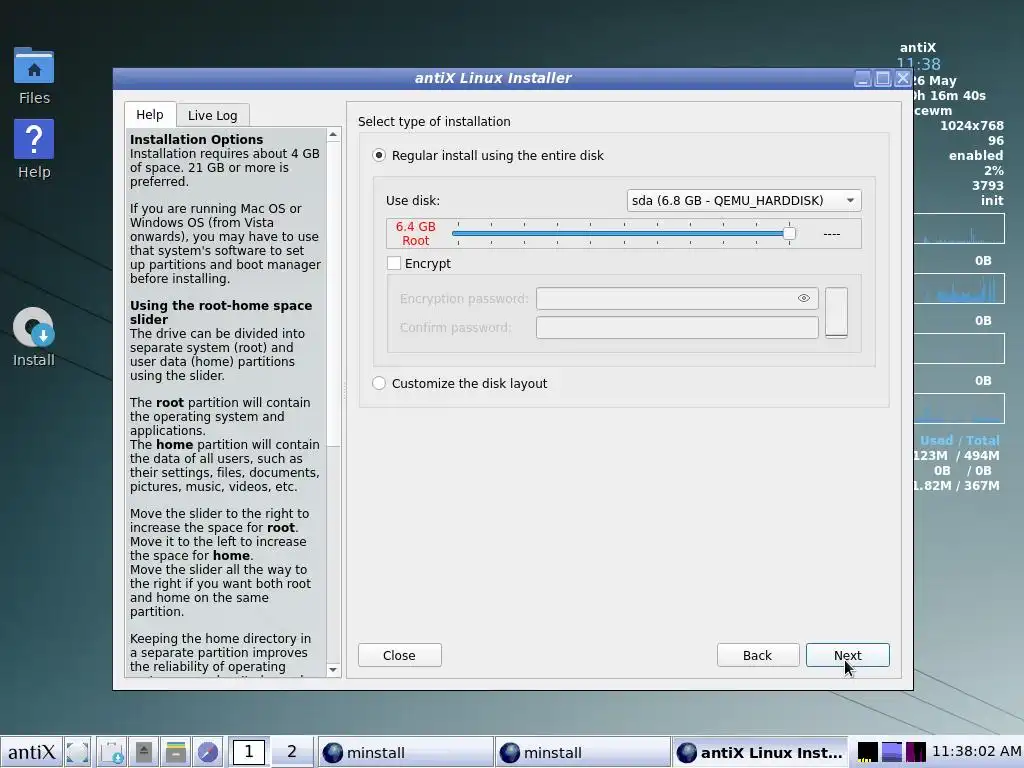Select antiX Linux Installer taskbar entry

(x=760, y=752)
